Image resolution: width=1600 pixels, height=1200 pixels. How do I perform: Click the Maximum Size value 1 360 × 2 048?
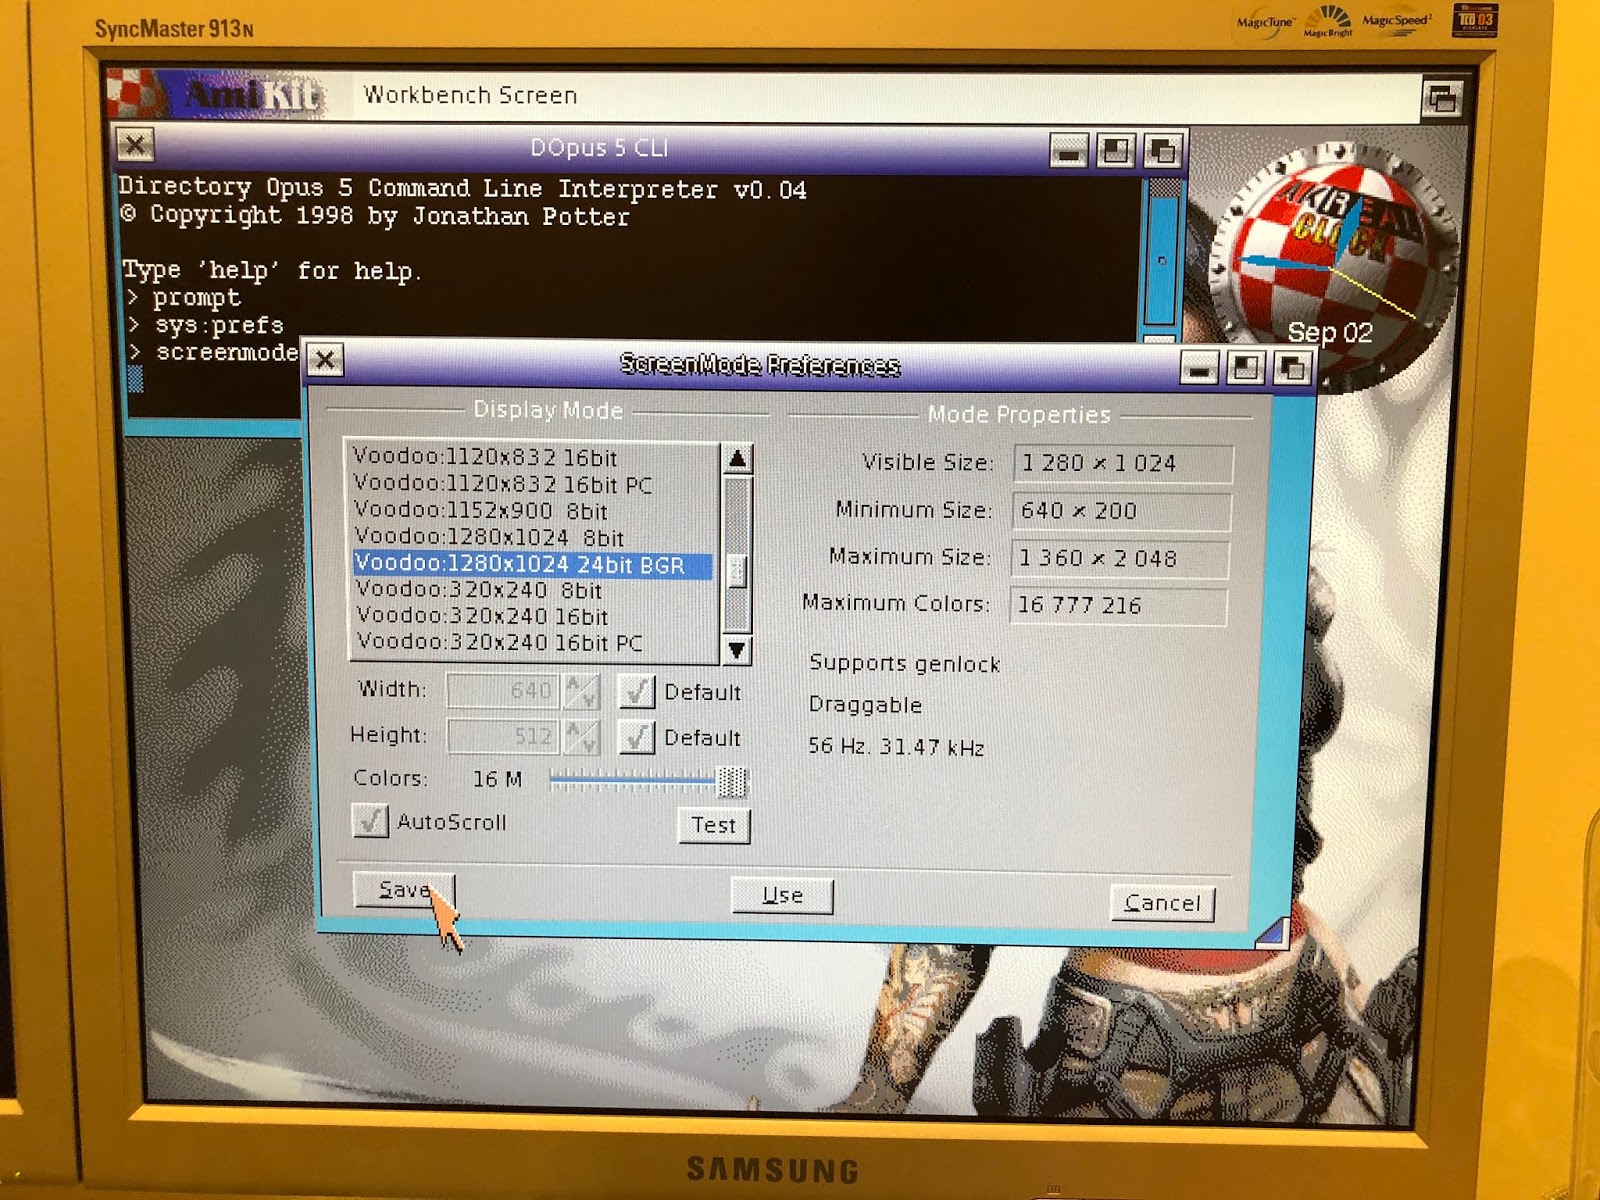[1120, 558]
